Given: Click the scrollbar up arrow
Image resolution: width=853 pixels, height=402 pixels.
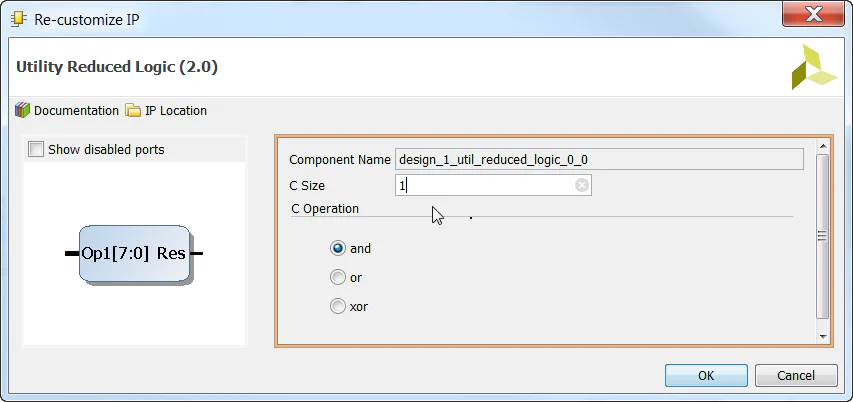Looking at the screenshot, I should pos(823,146).
